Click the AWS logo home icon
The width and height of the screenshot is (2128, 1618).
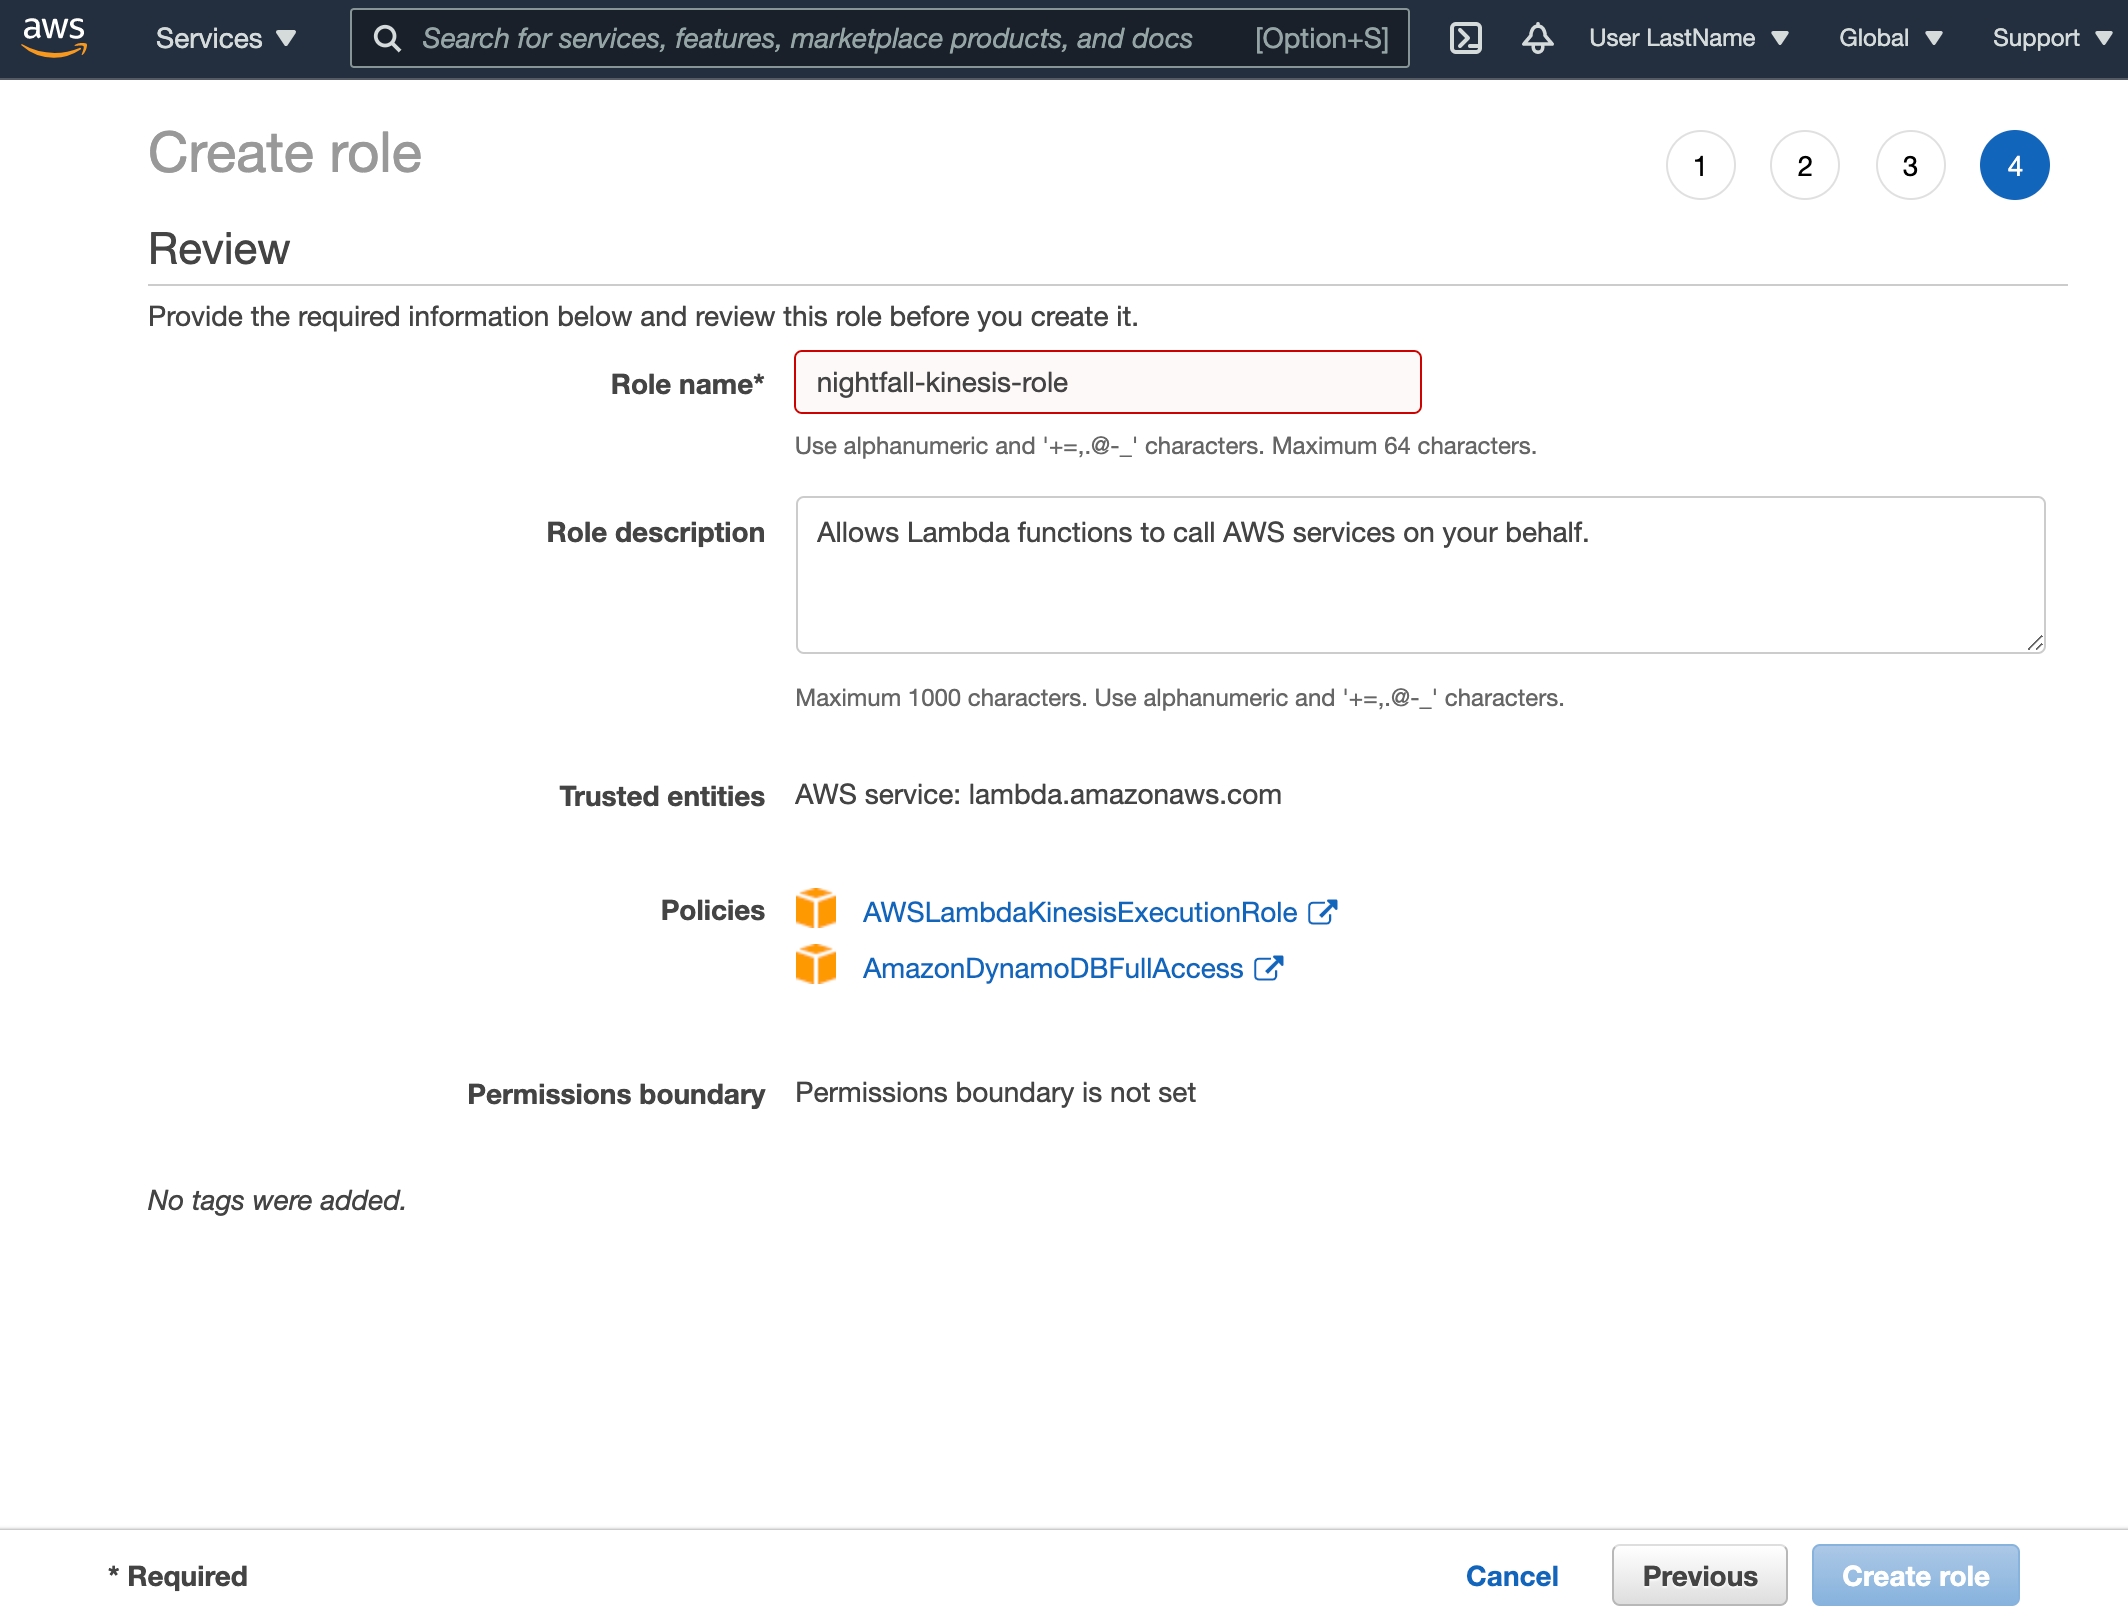[54, 38]
